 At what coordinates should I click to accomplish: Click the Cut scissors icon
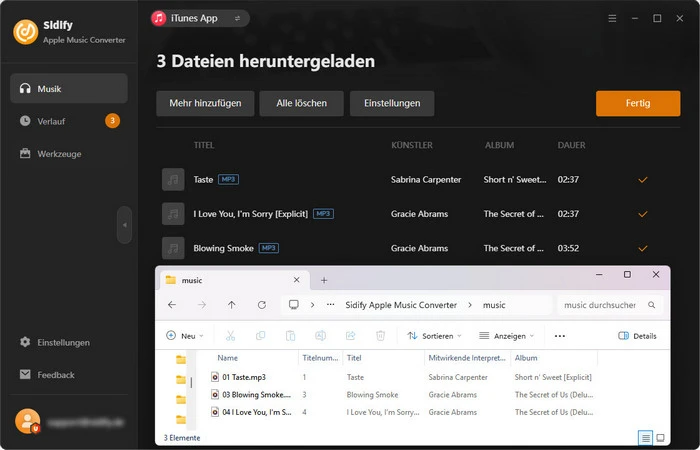(x=230, y=336)
